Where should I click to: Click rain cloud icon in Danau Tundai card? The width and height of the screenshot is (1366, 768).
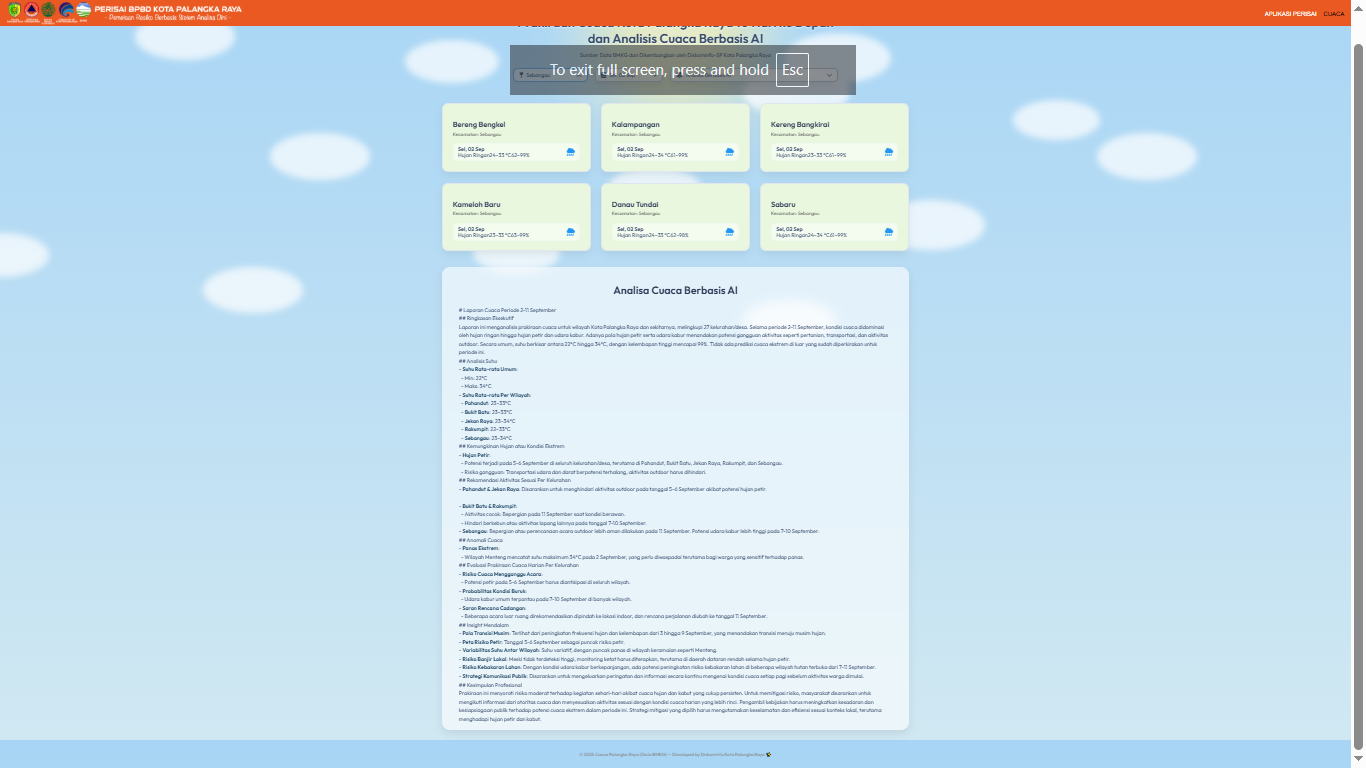tap(730, 232)
